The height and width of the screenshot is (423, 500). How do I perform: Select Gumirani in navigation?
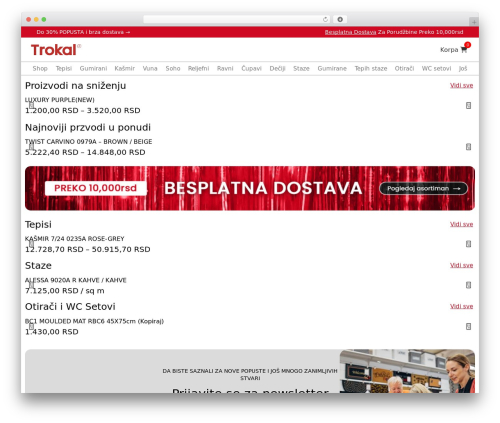(93, 68)
